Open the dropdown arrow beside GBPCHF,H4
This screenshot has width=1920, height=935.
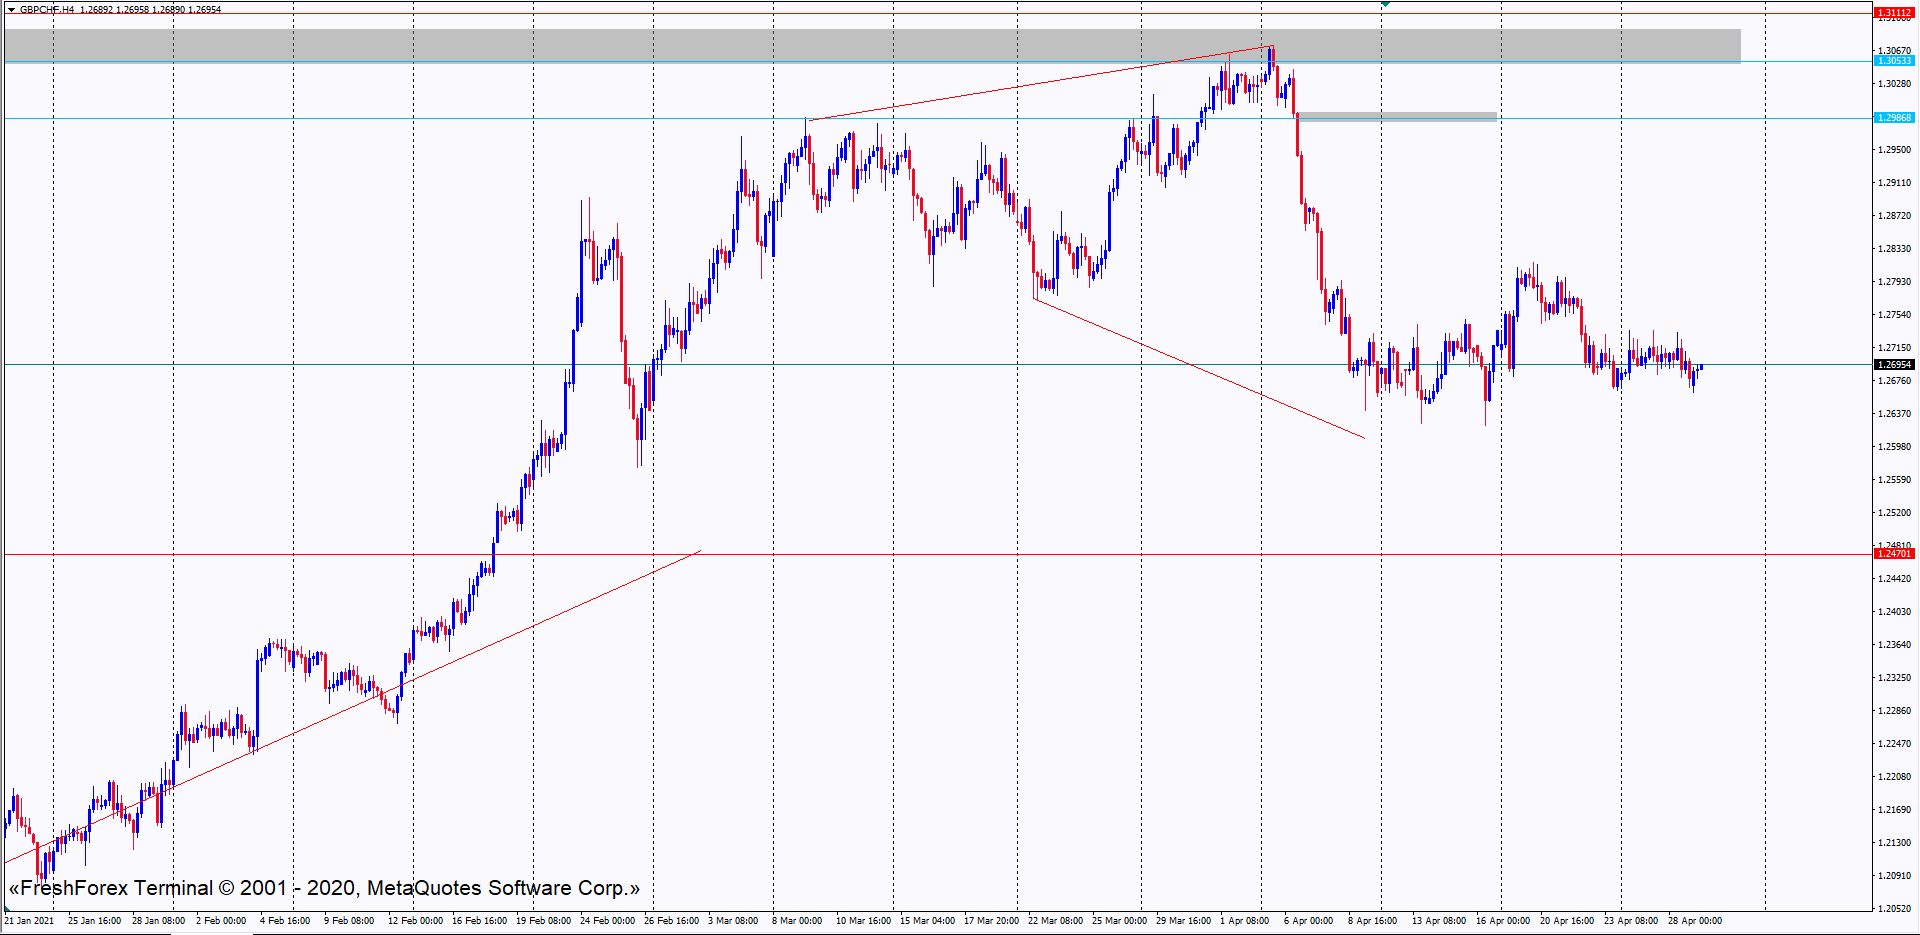[x=11, y=10]
